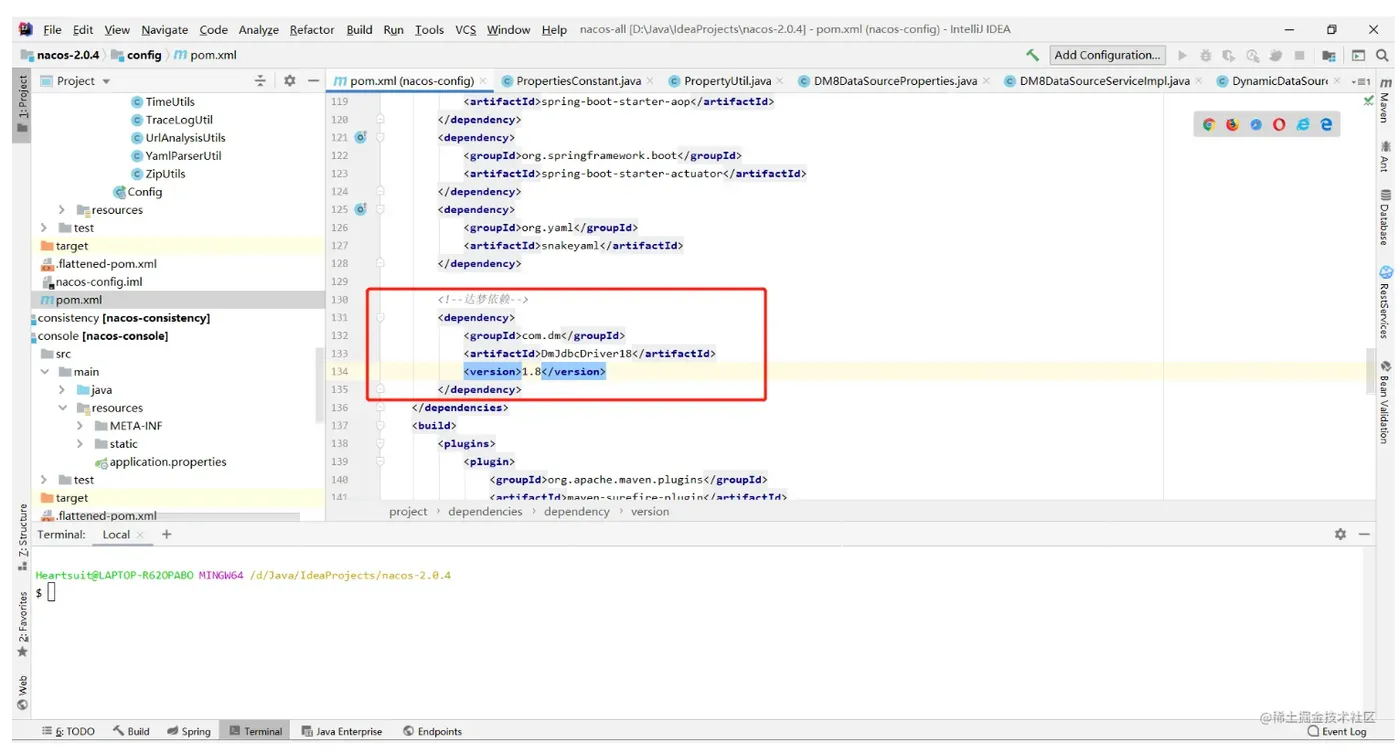Viewport: 1400px width, 753px height.
Task: Click the Stop square icon in toolbar
Action: (1299, 56)
